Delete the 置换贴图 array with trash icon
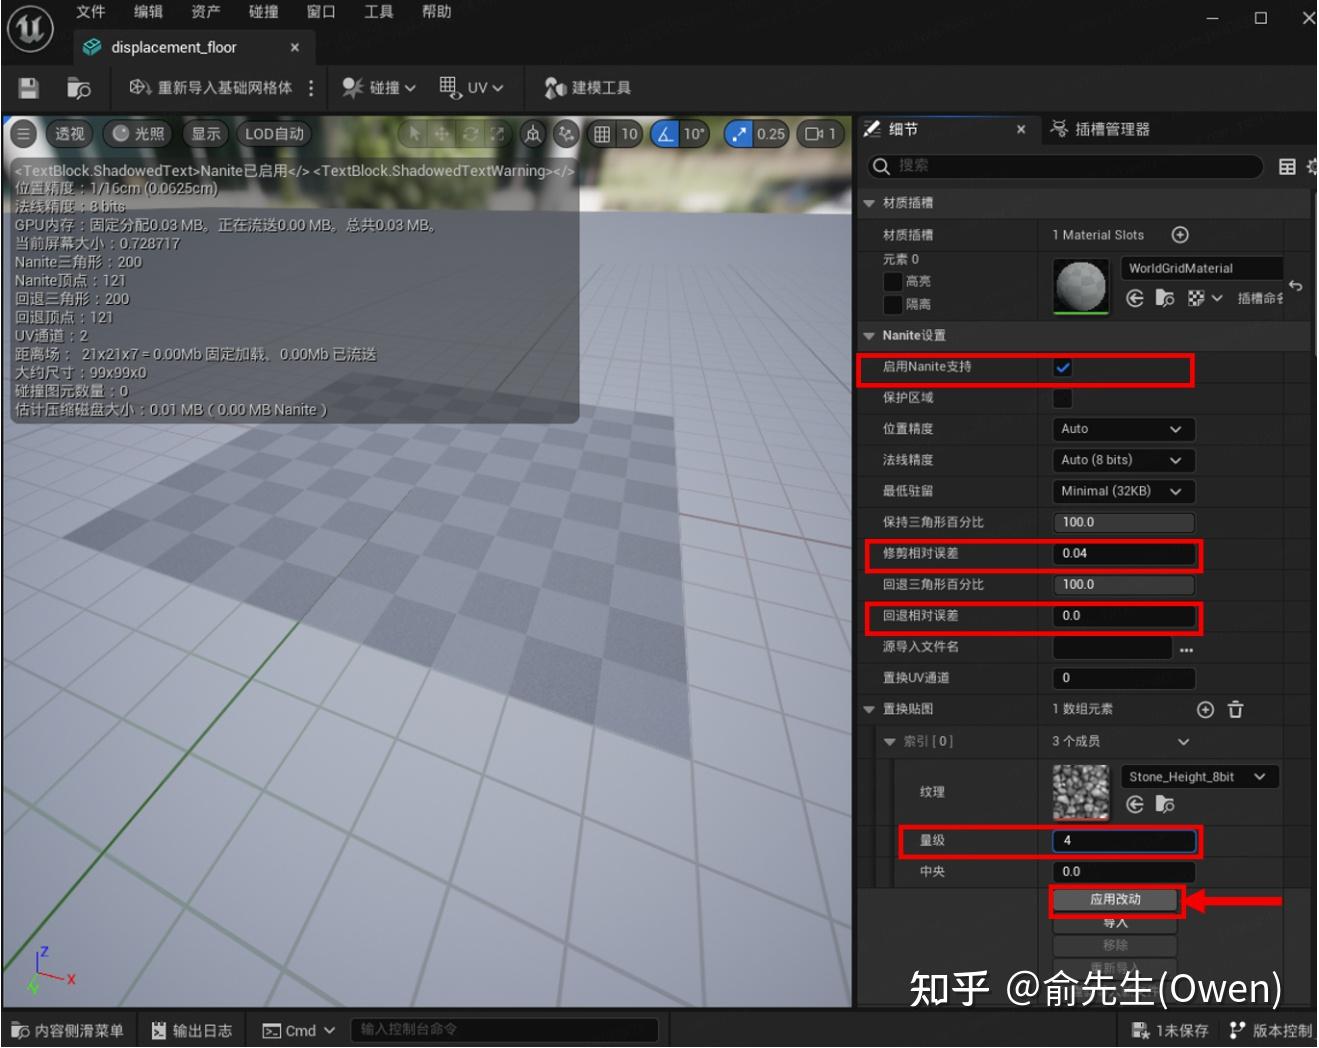The image size is (1319, 1048). (1236, 709)
